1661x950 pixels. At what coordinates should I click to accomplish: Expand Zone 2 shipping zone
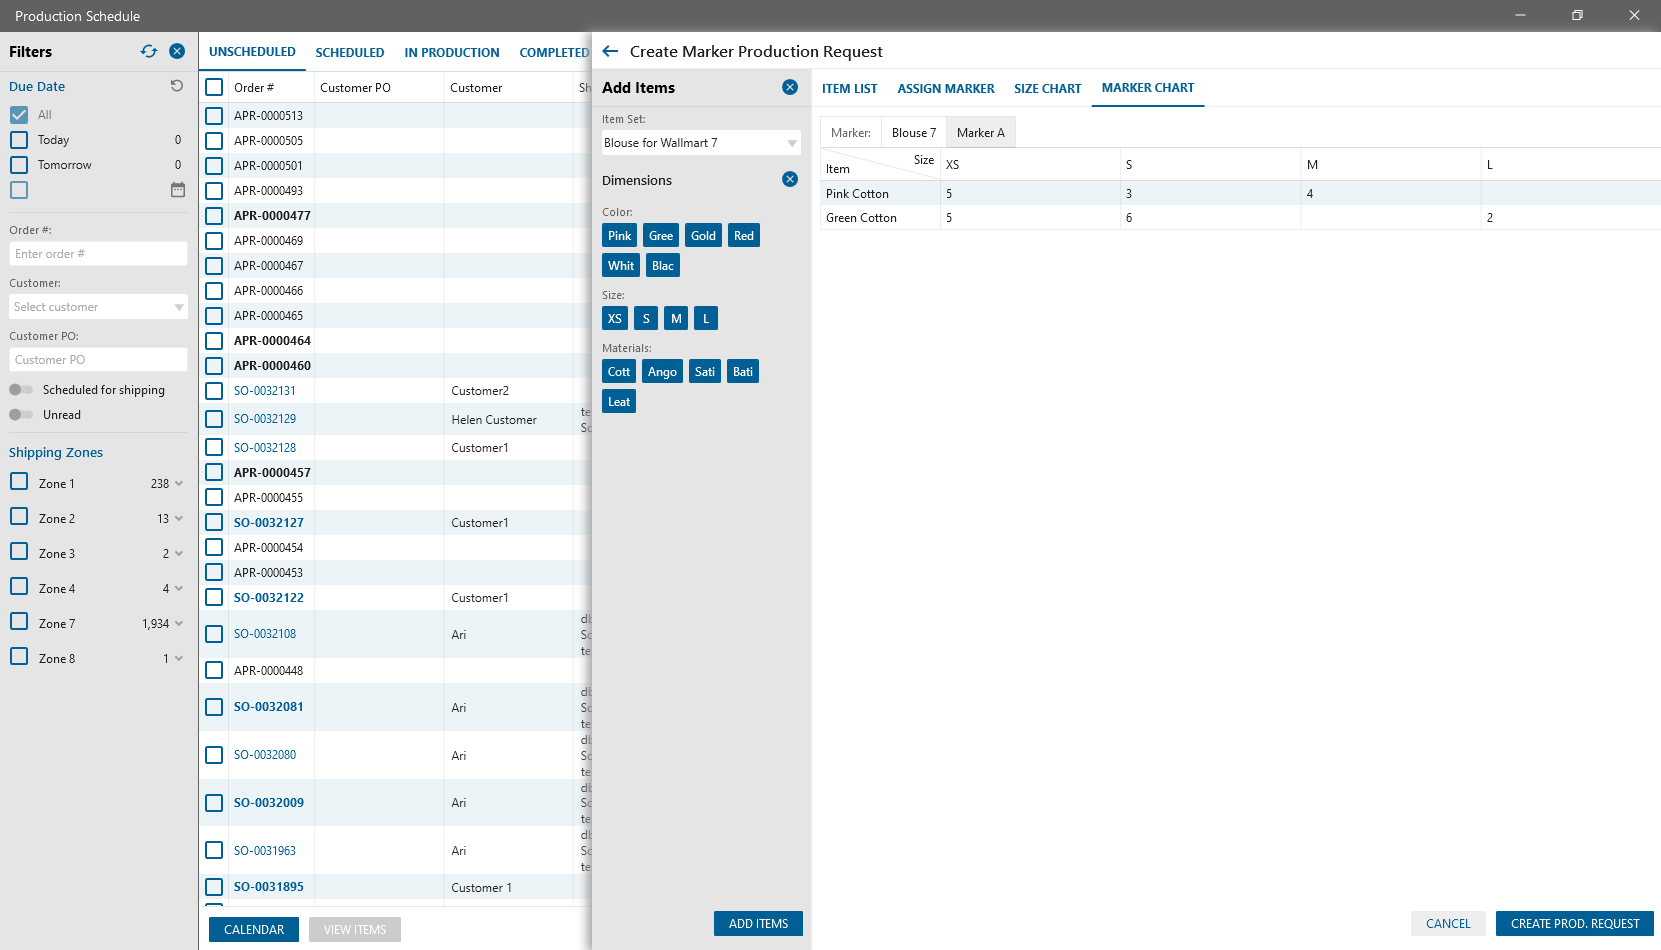(179, 519)
